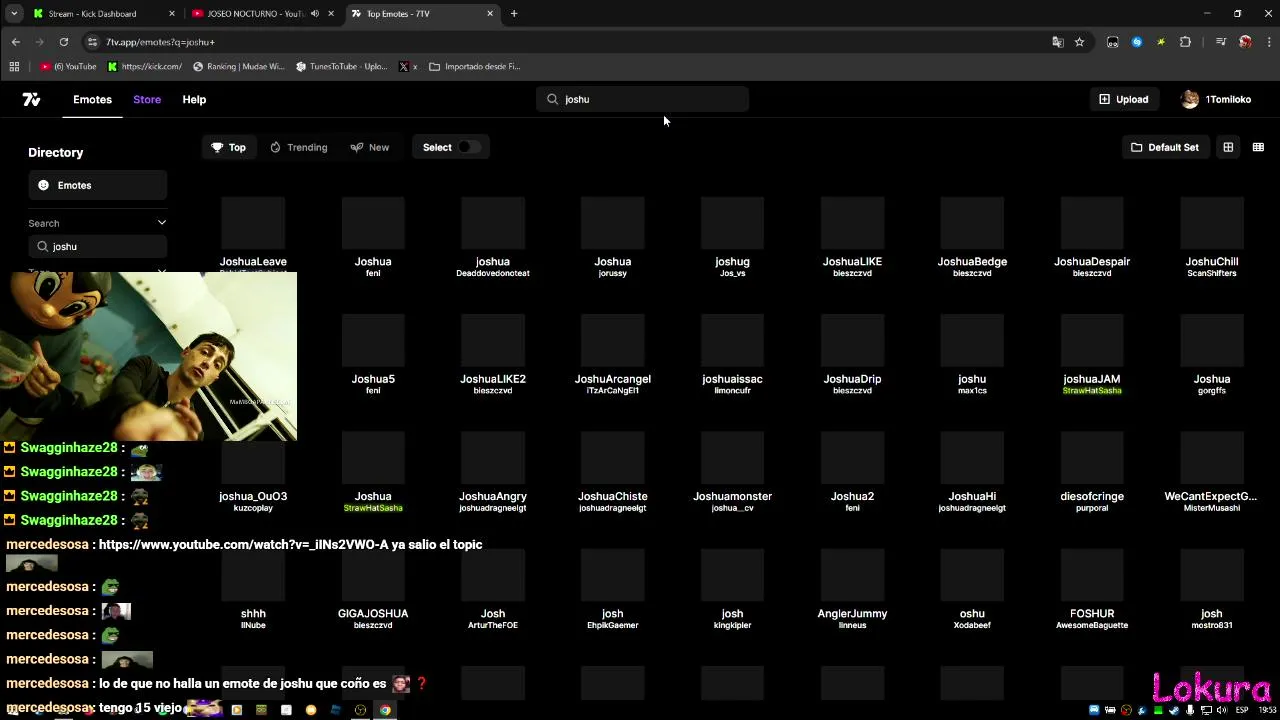Open the FOSHUR emote card

[1092, 589]
